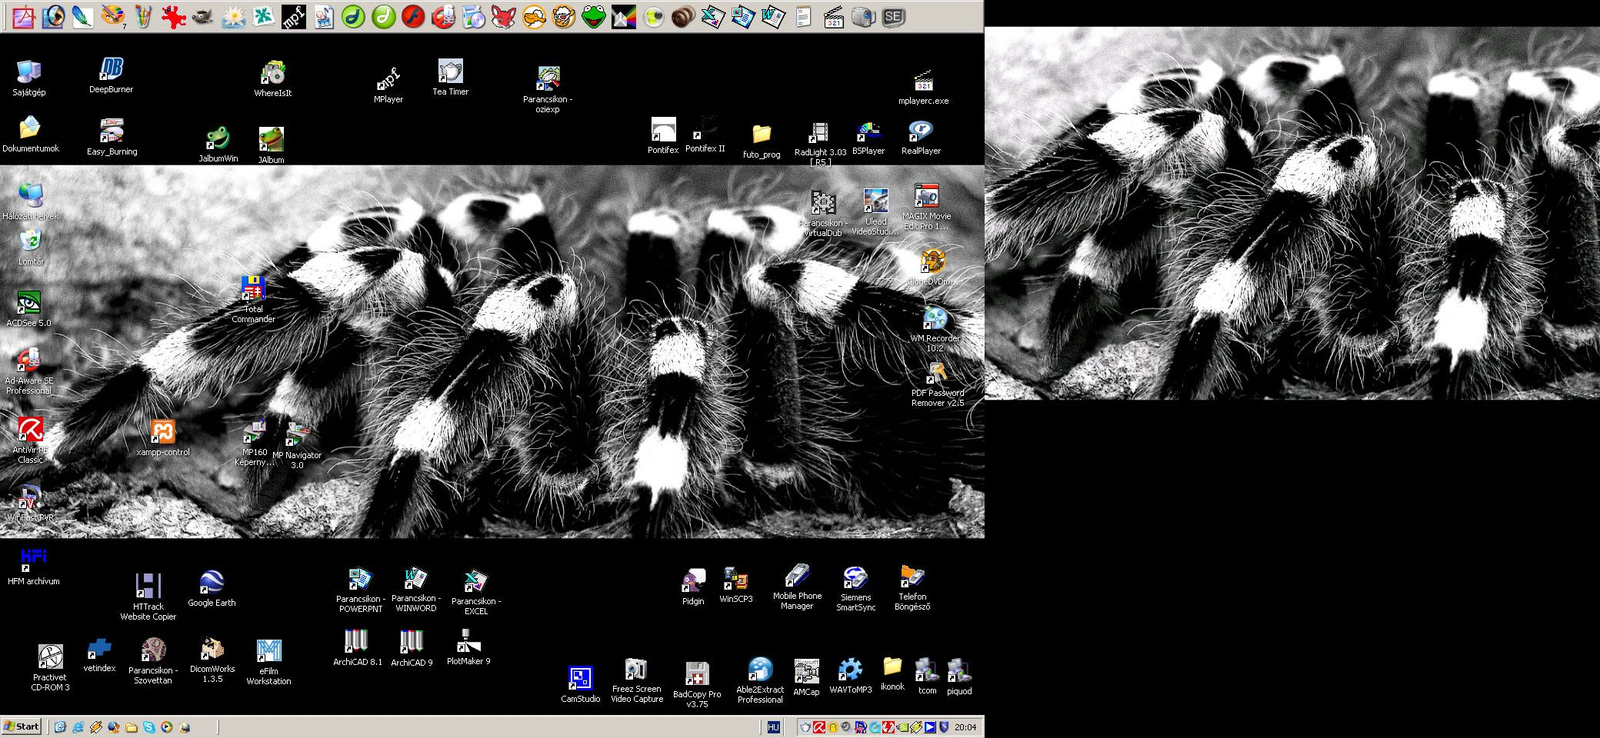Image resolution: width=1600 pixels, height=738 pixels.
Task: Open the 321 clapperboard toolbar icon
Action: [834, 16]
